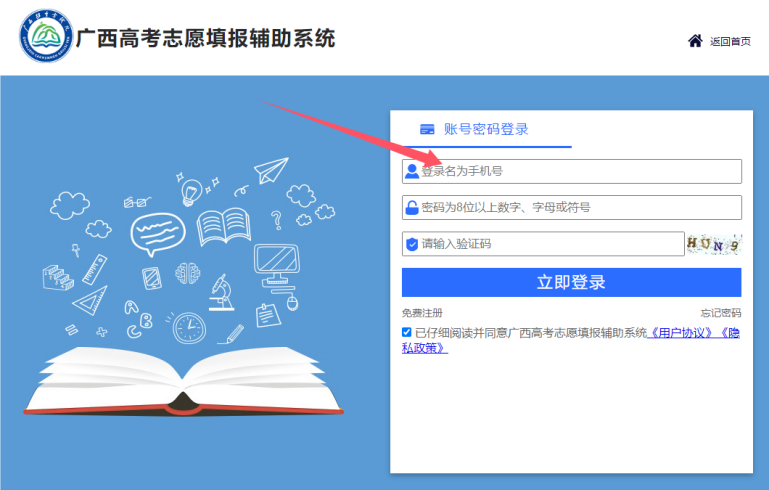Image resolution: width=769 pixels, height=490 pixels.
Task: Focus the 登录名为手机号 username input
Action: [x=571, y=171]
